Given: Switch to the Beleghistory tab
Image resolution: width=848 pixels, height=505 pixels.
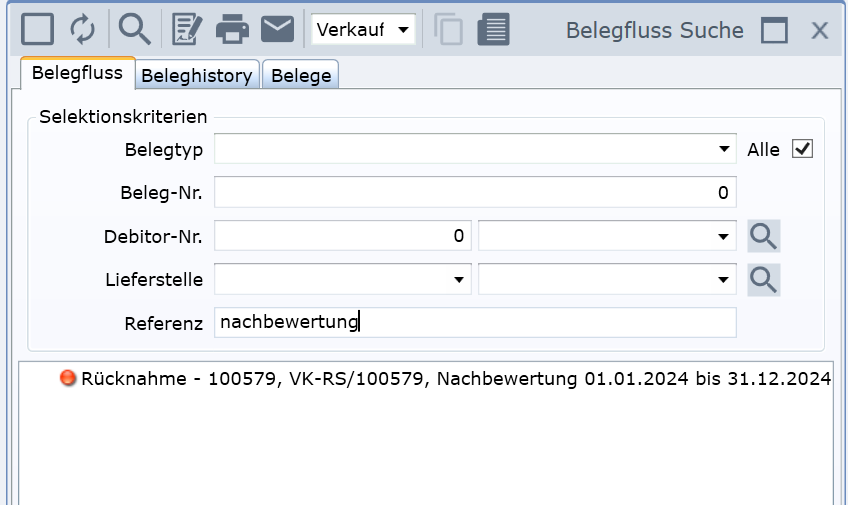Looking at the screenshot, I should tap(197, 76).
